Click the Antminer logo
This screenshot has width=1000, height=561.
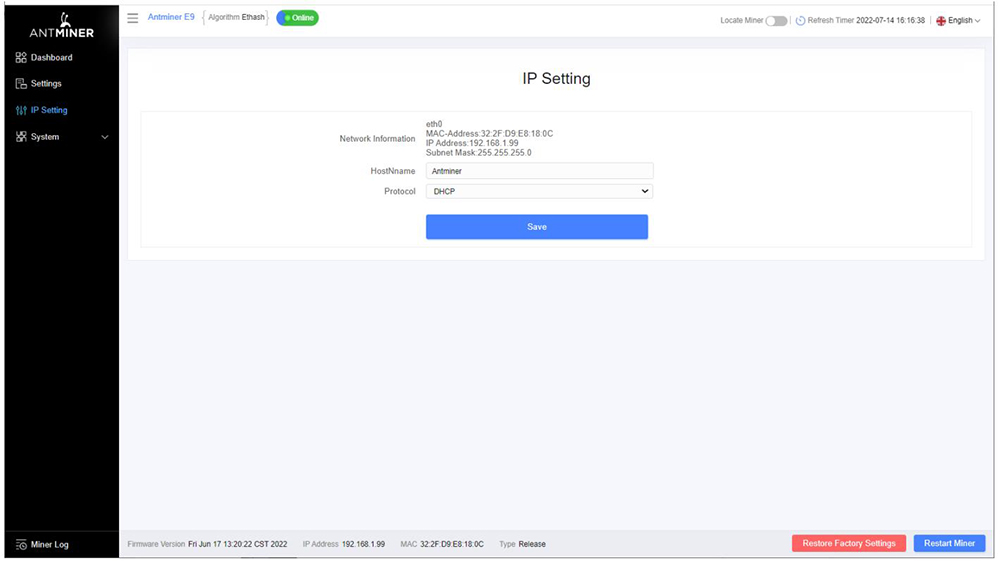62,25
